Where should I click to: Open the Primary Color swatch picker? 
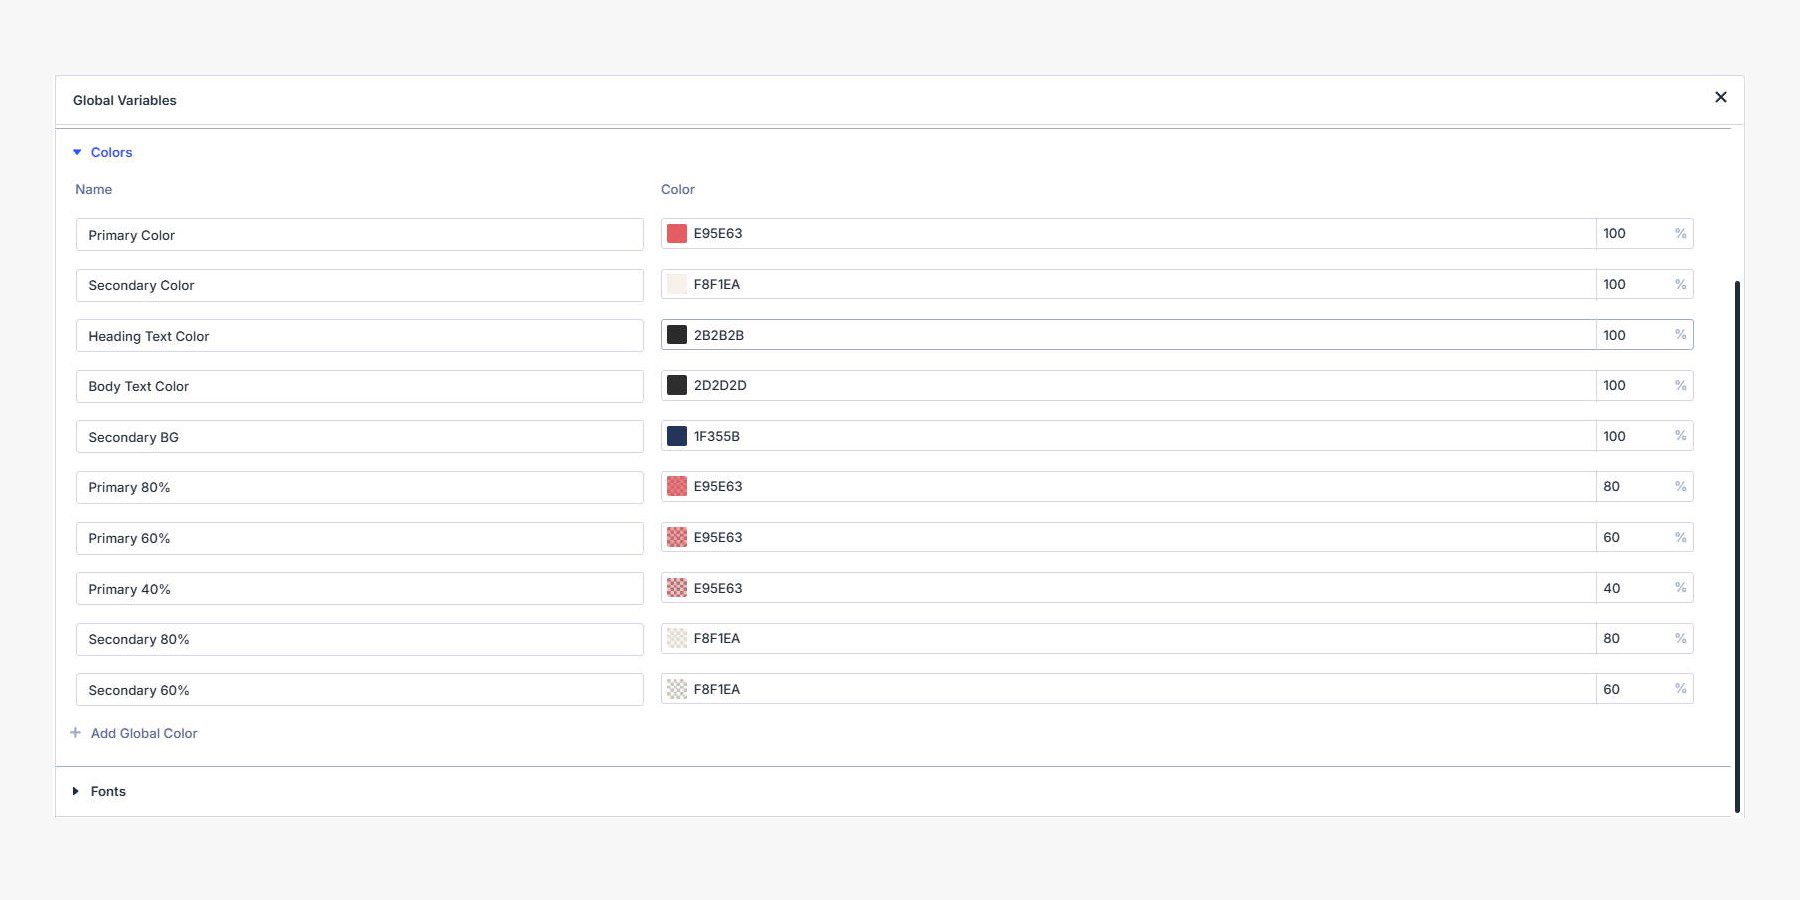pos(676,233)
